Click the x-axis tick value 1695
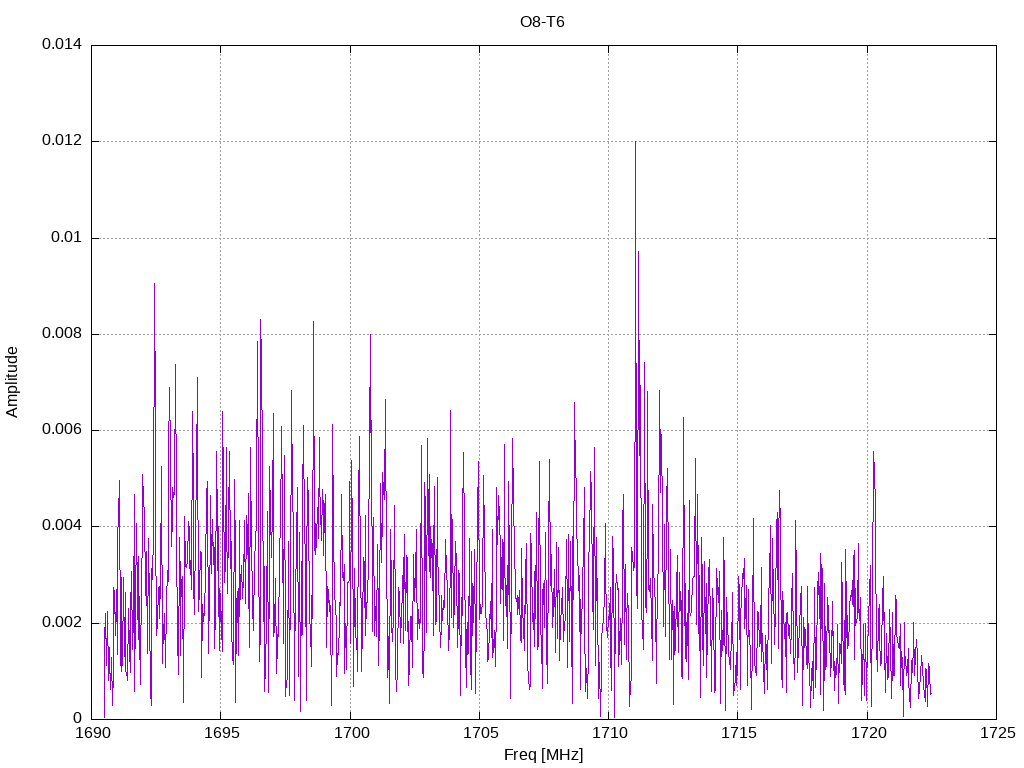This screenshot has height=768, width=1024. coord(222,733)
